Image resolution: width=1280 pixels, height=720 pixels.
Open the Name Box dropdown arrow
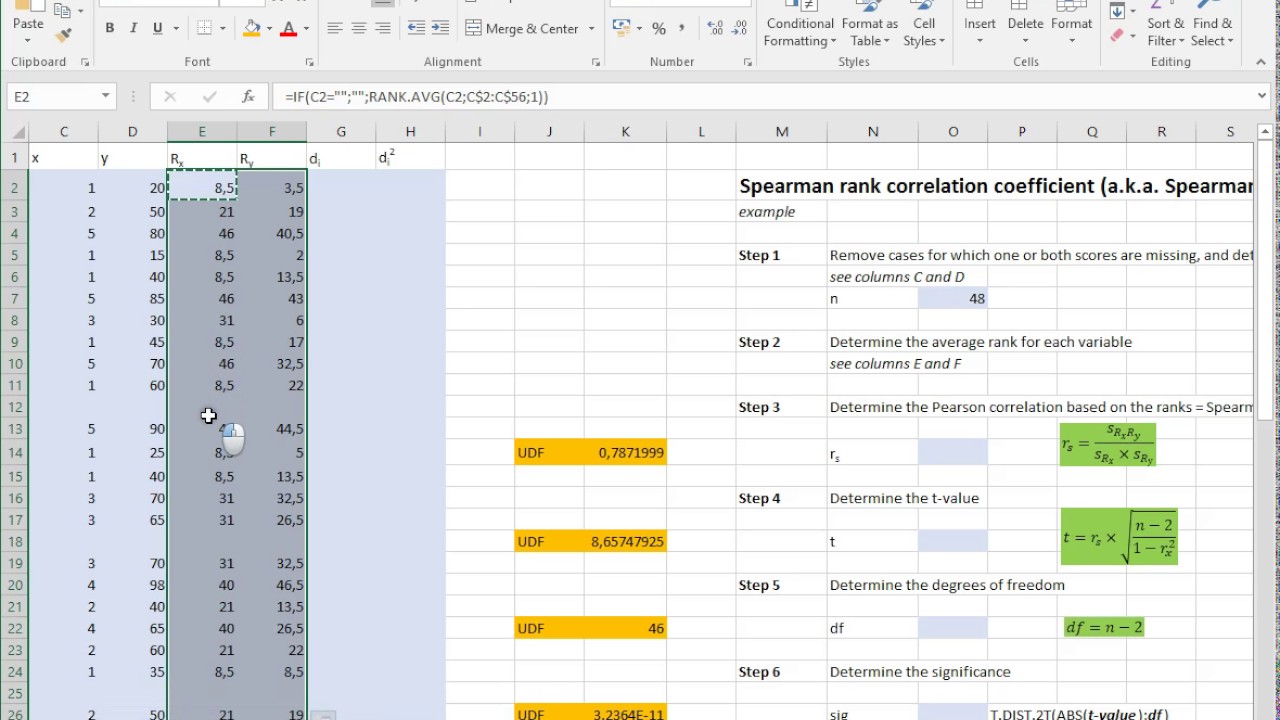pos(105,97)
